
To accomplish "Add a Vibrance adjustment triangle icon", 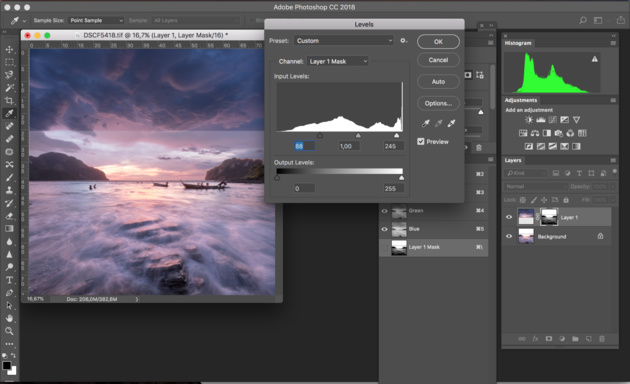I will [577, 120].
